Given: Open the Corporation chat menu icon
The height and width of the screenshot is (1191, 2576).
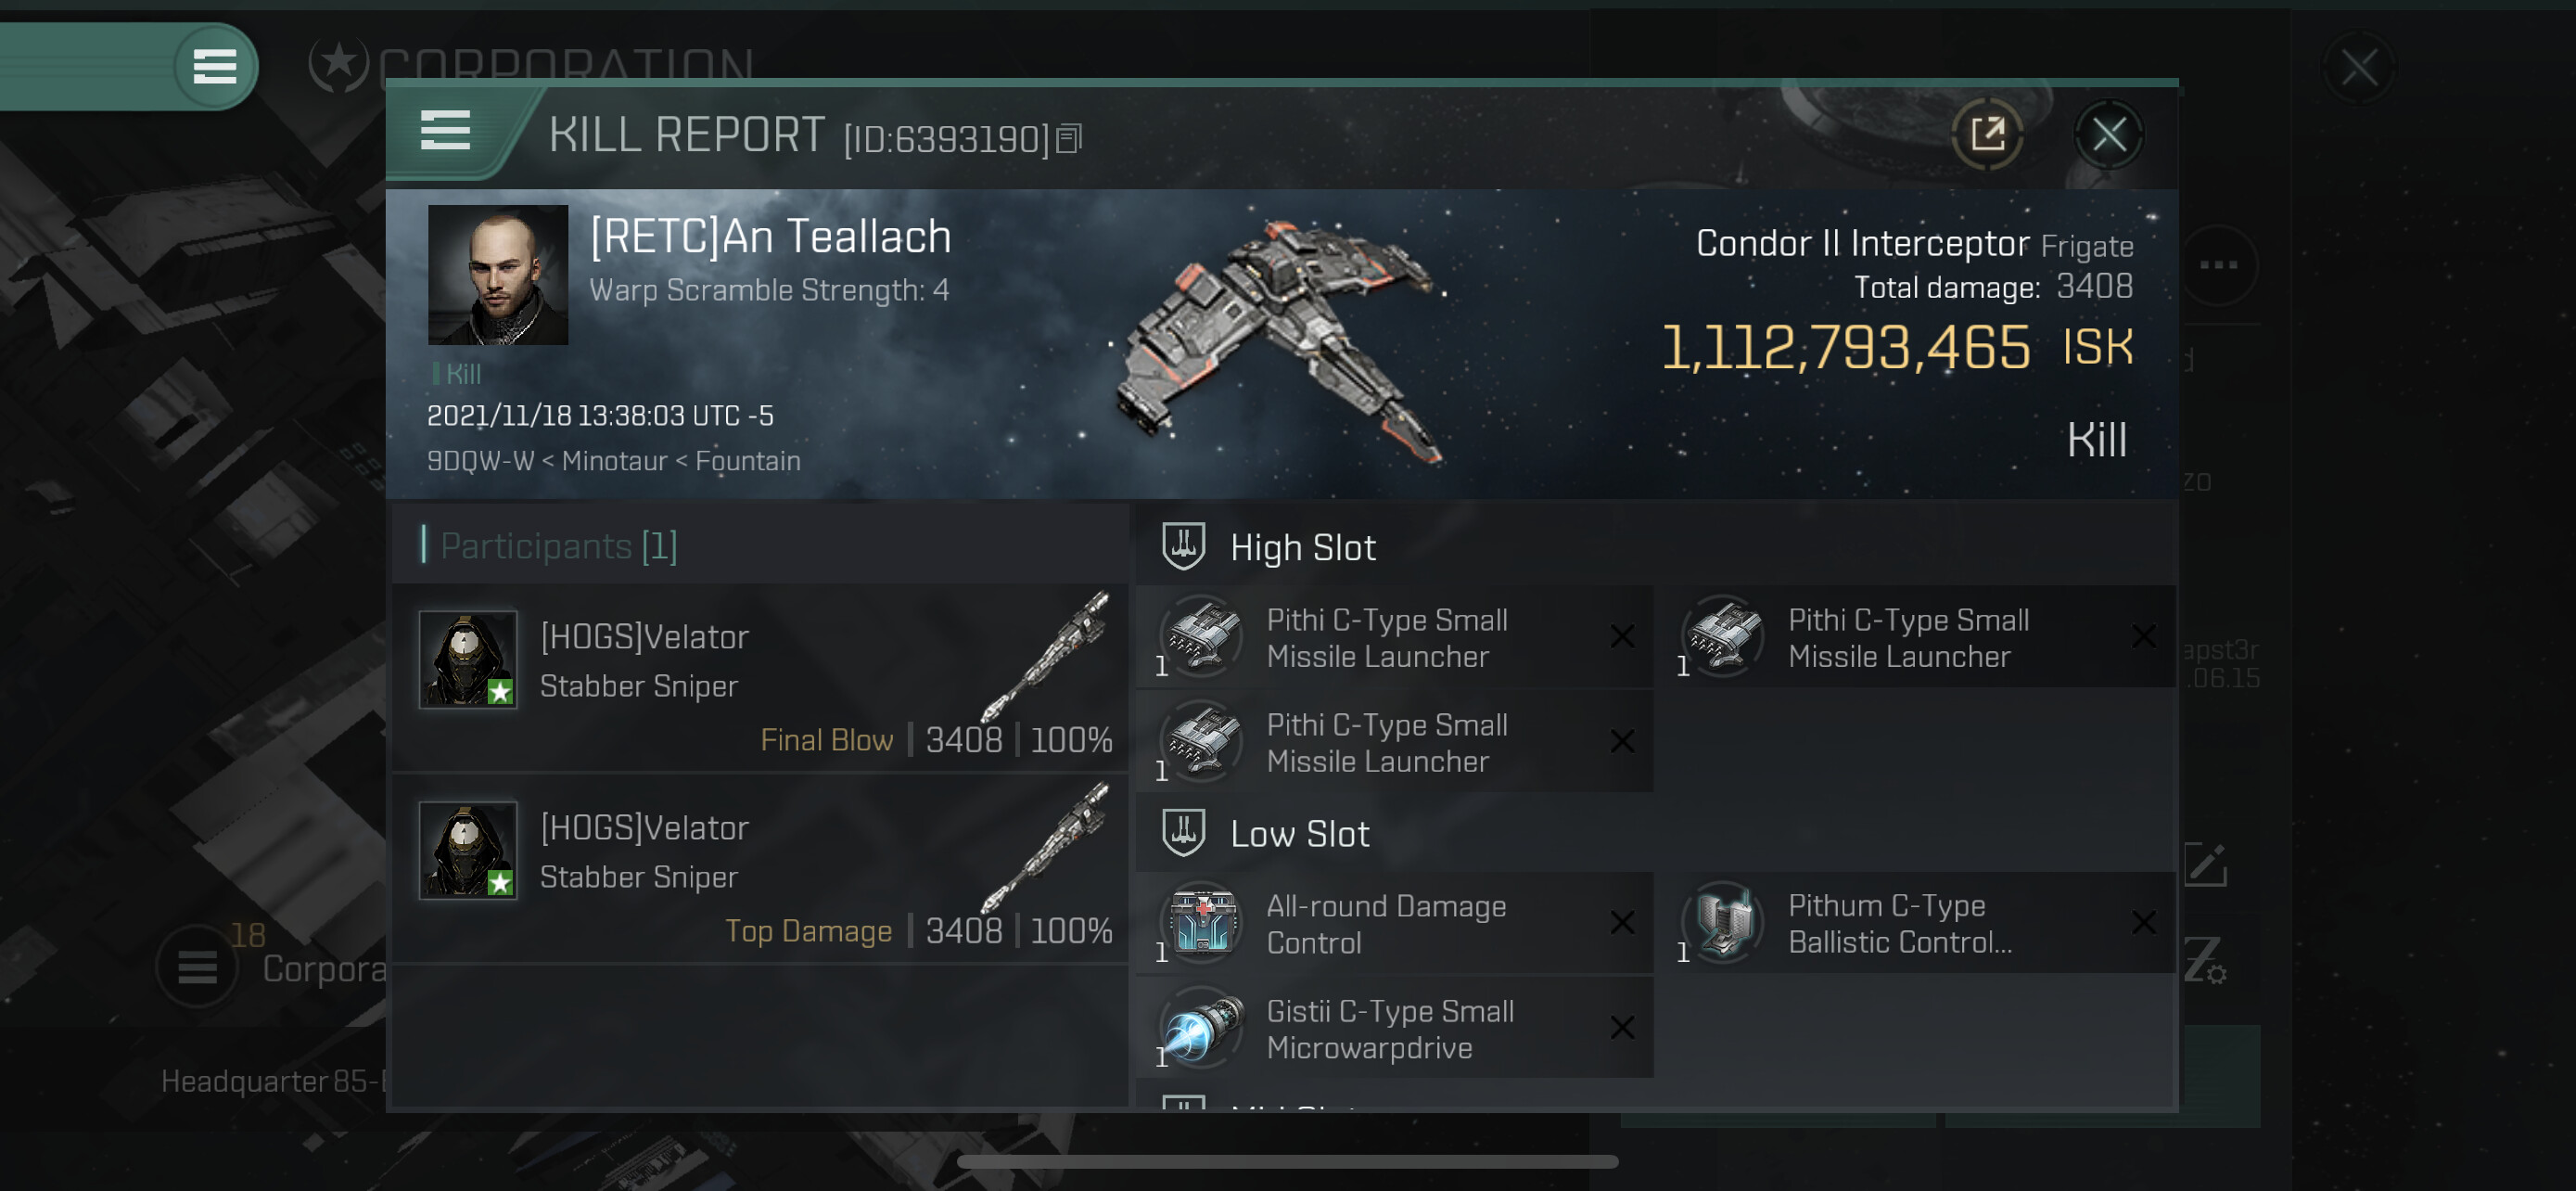Looking at the screenshot, I should [197, 967].
